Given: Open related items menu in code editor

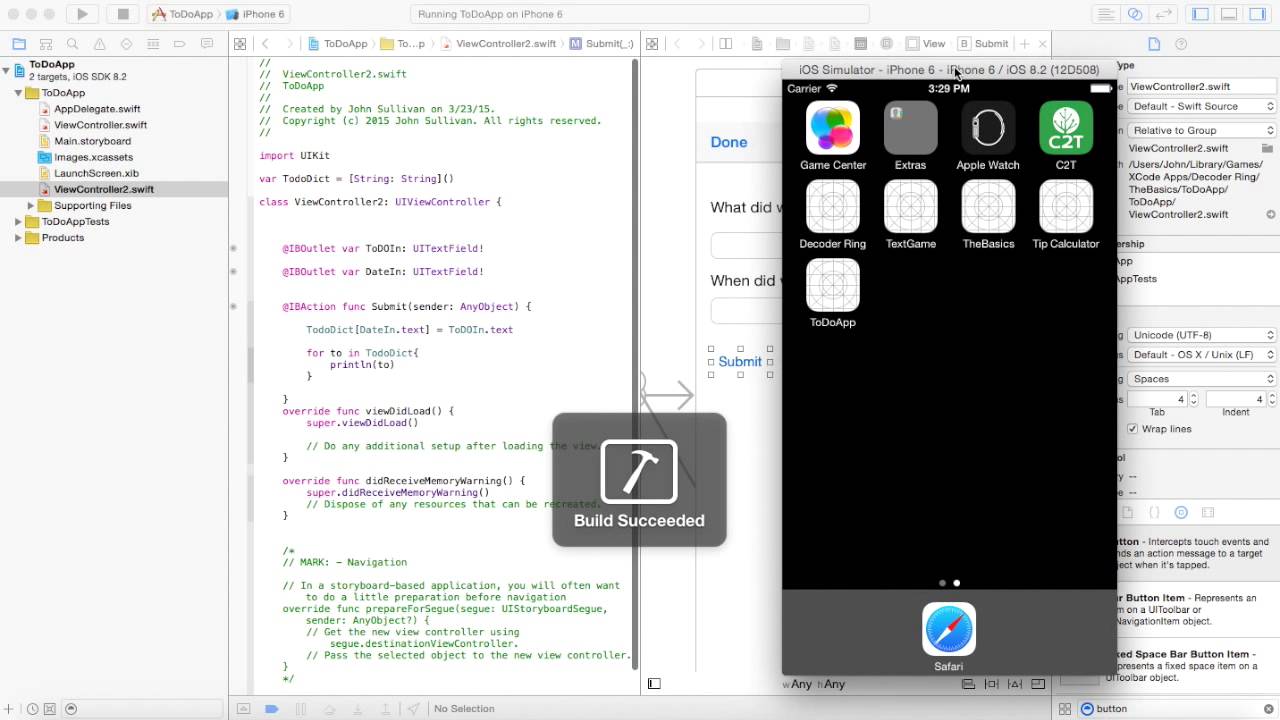Looking at the screenshot, I should click(x=240, y=44).
